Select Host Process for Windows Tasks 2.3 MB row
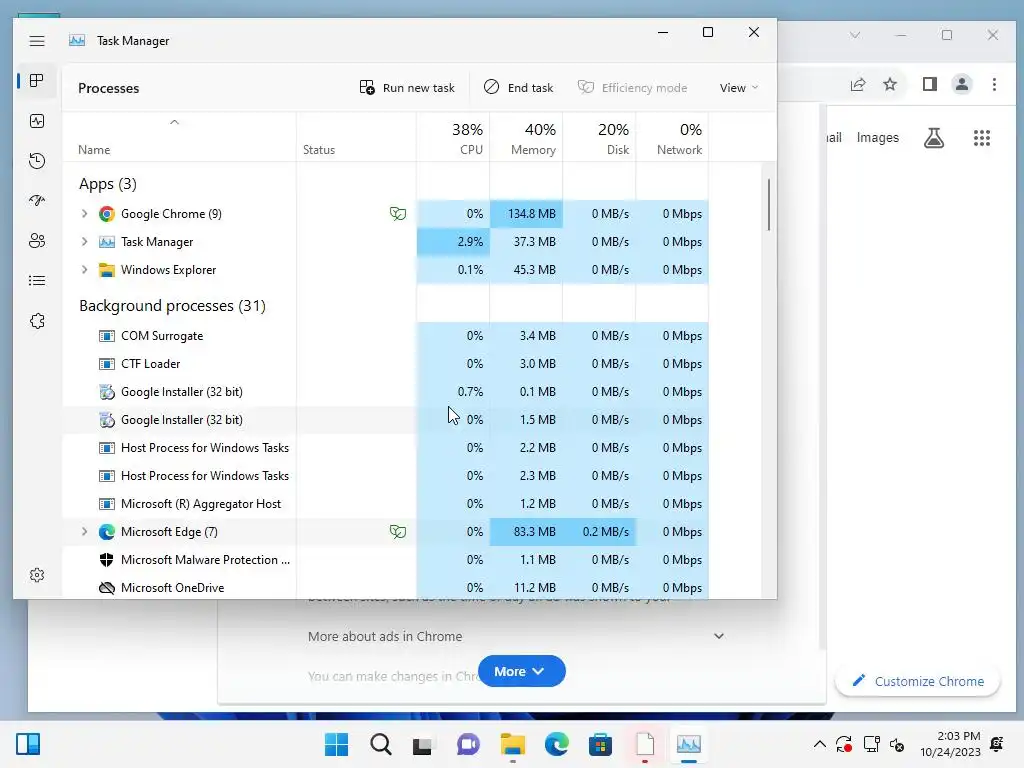1024x768 pixels. (385, 476)
